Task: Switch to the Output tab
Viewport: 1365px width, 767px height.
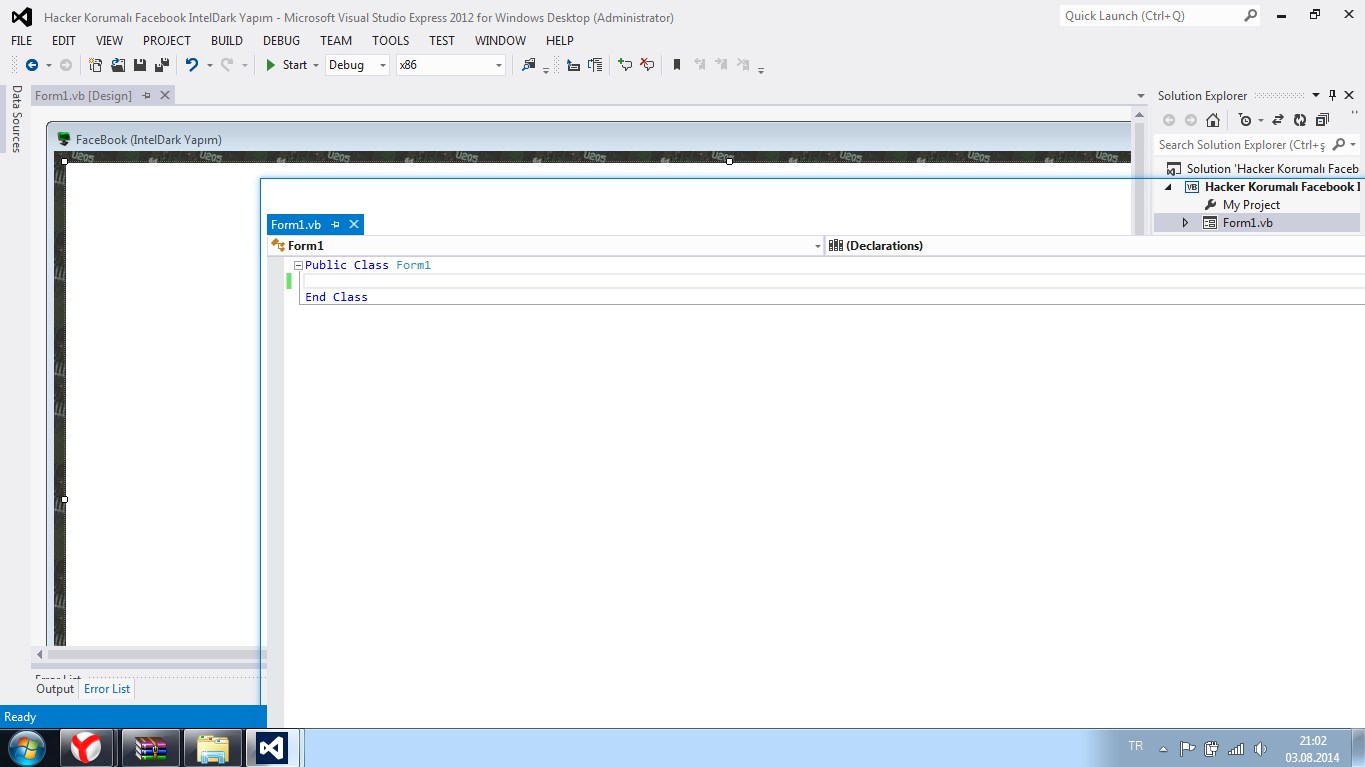Action: 55,689
